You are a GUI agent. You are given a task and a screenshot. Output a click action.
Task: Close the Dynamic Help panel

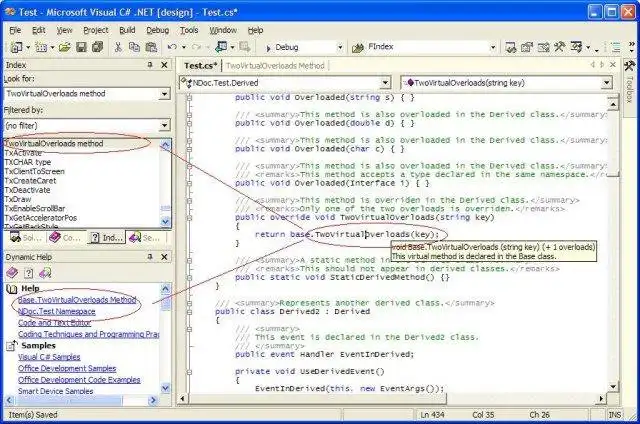point(164,257)
